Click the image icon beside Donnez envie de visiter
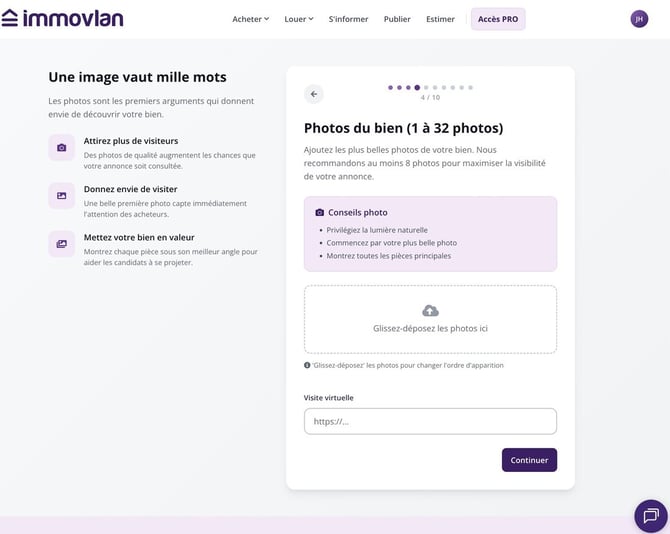 point(62,196)
